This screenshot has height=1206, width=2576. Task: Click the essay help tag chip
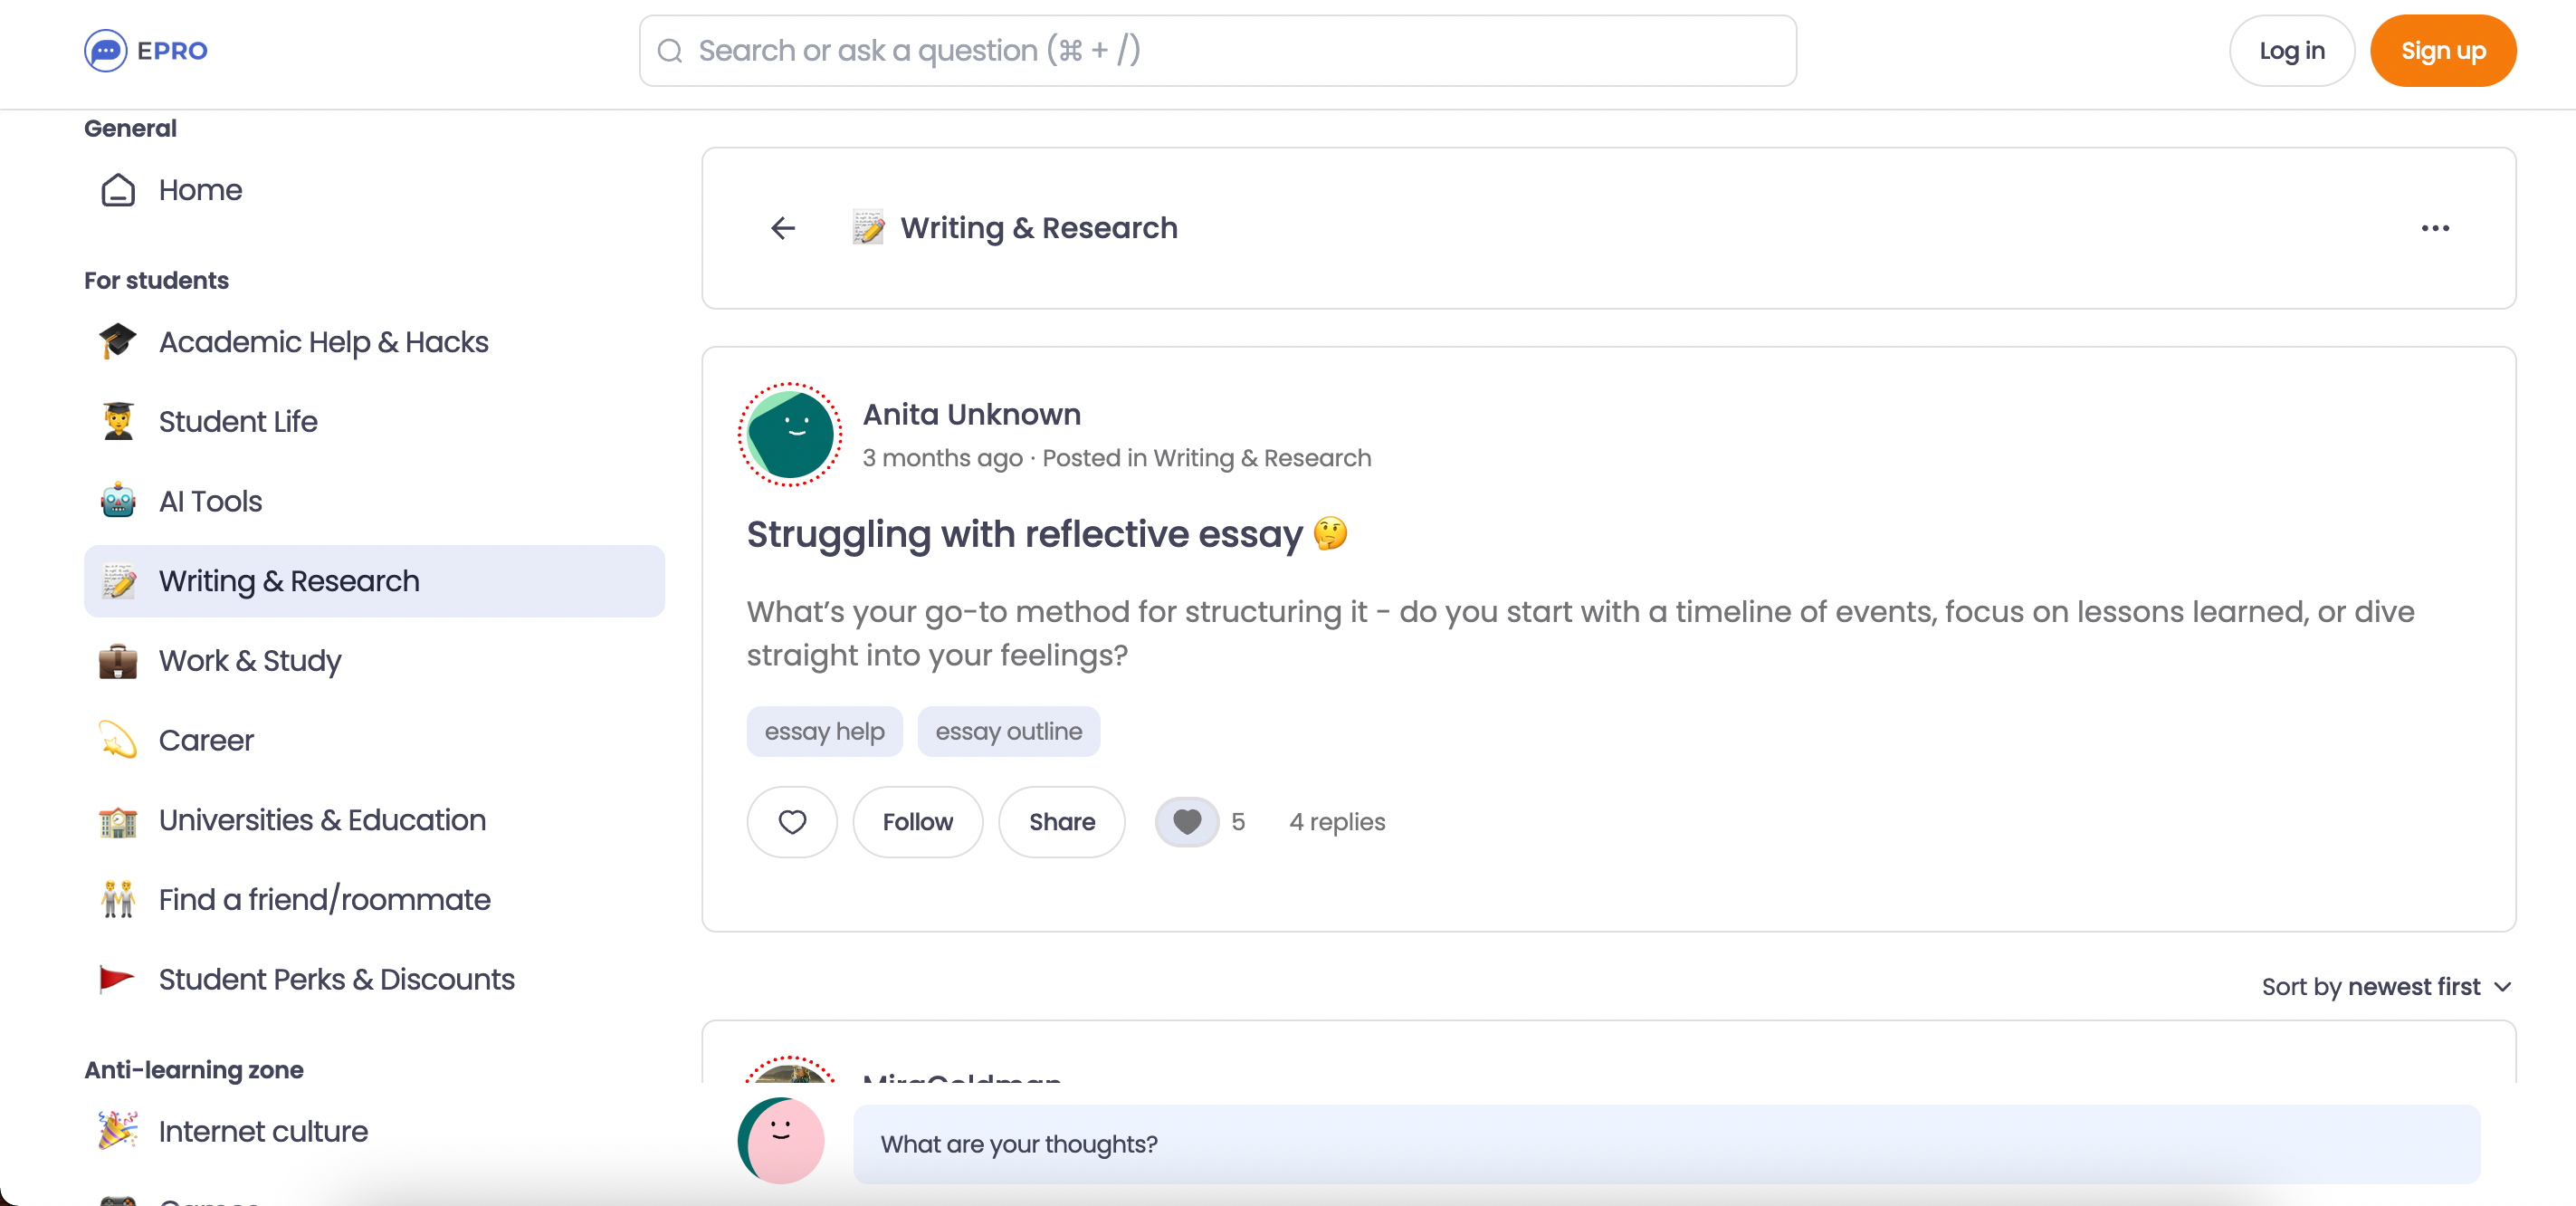[x=824, y=731]
